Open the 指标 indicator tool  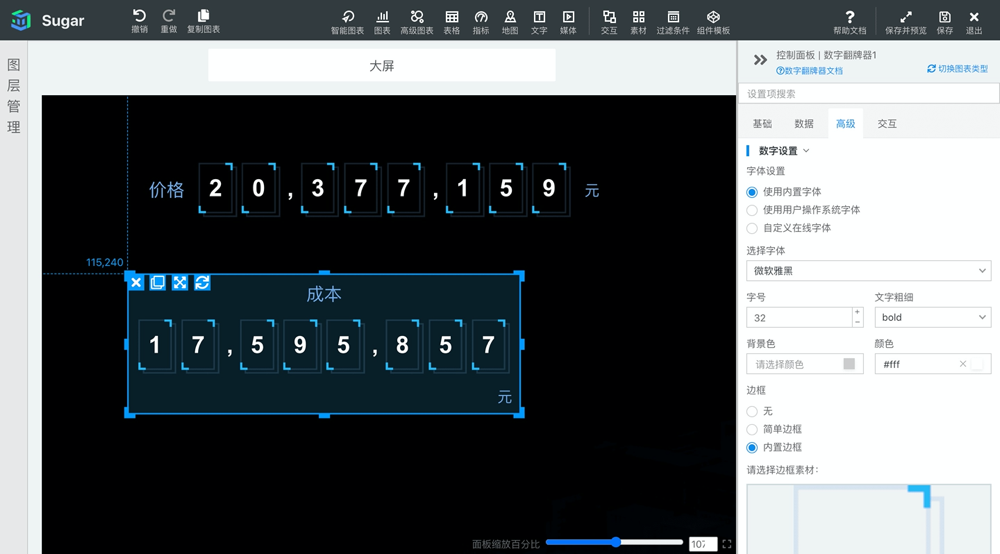[481, 22]
